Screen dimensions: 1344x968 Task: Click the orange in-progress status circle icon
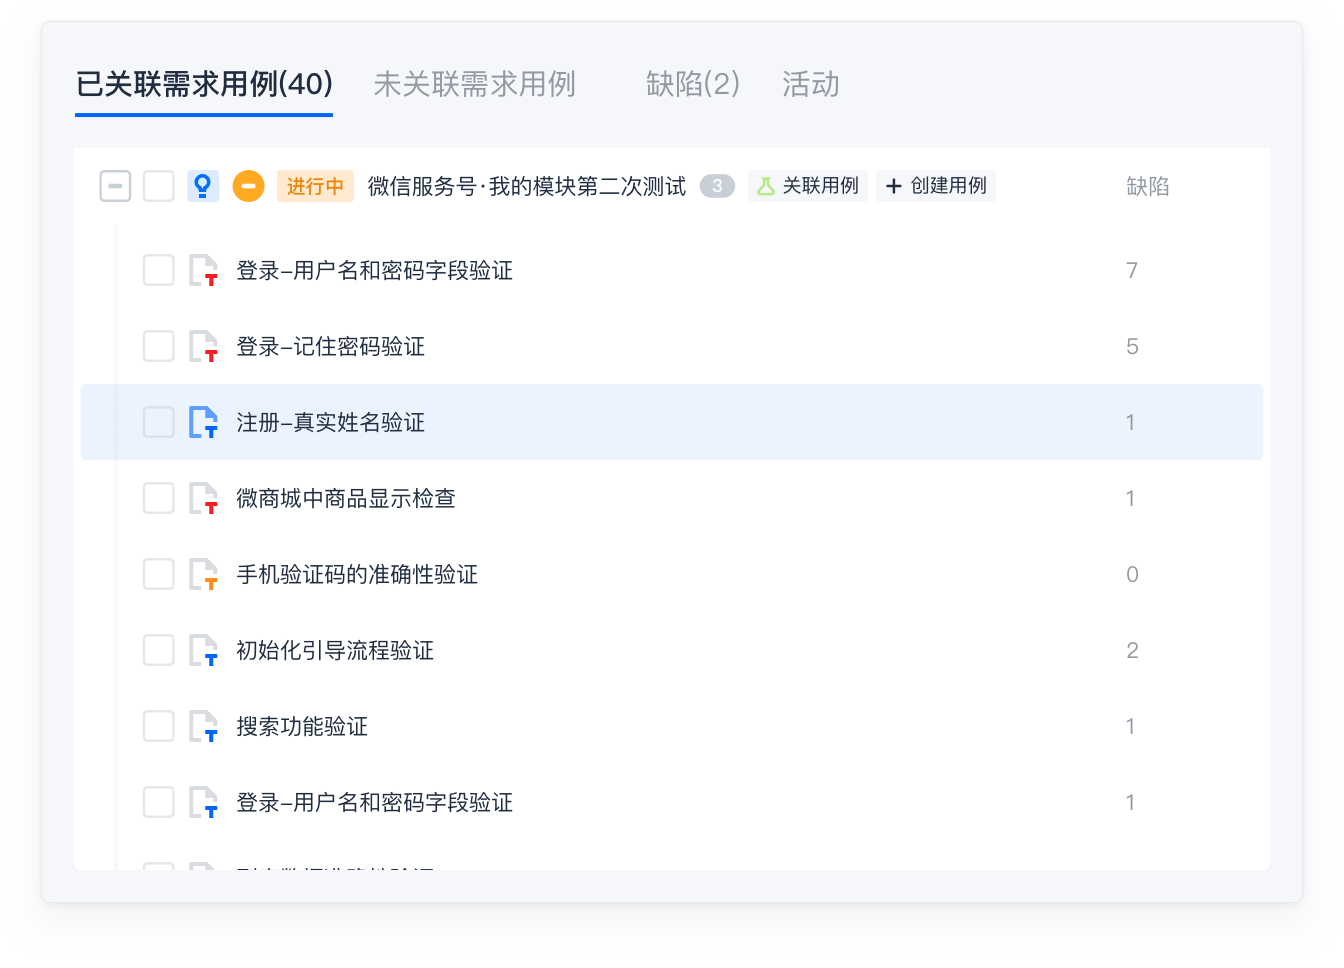[x=248, y=186]
